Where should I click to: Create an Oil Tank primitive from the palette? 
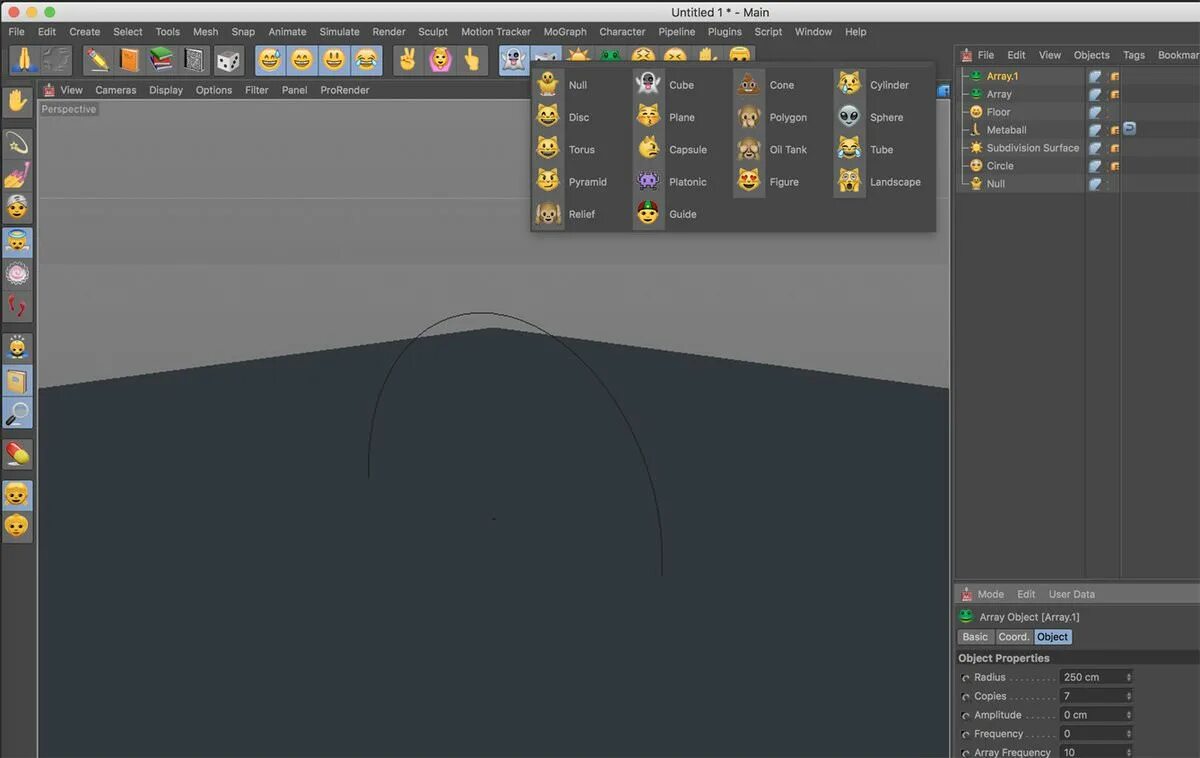[772, 150]
